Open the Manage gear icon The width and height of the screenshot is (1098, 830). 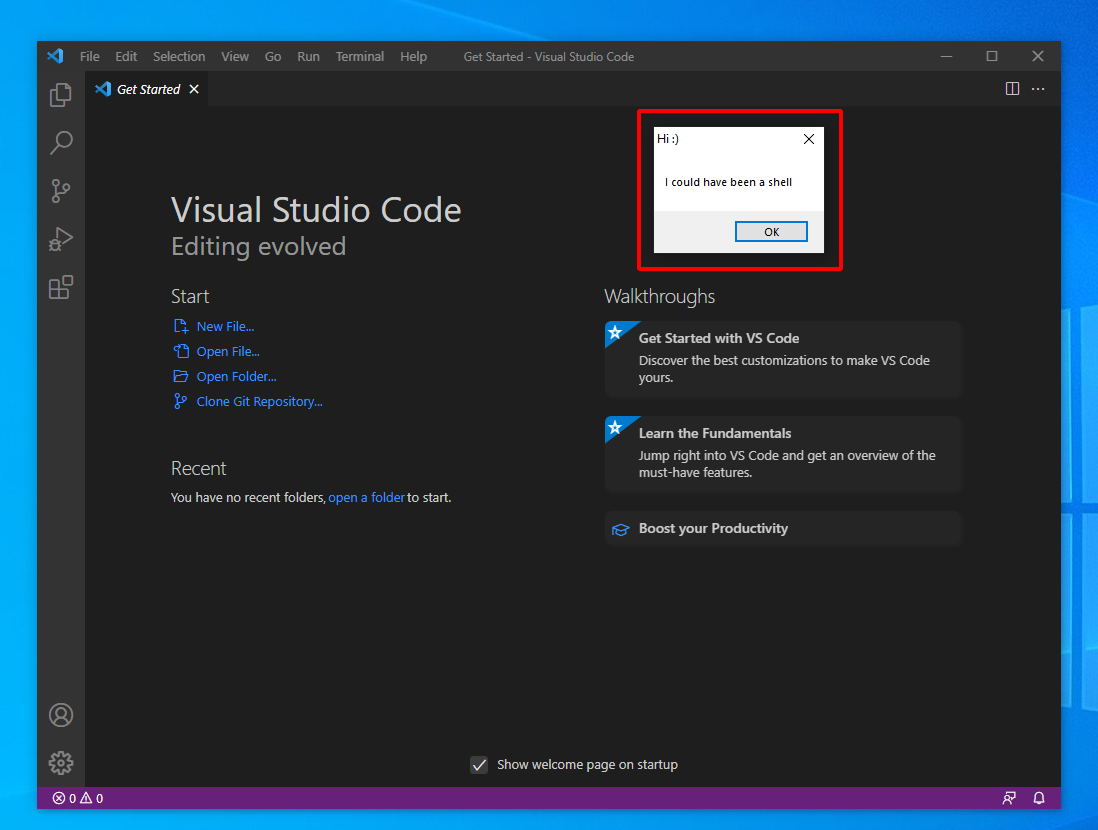pos(61,763)
